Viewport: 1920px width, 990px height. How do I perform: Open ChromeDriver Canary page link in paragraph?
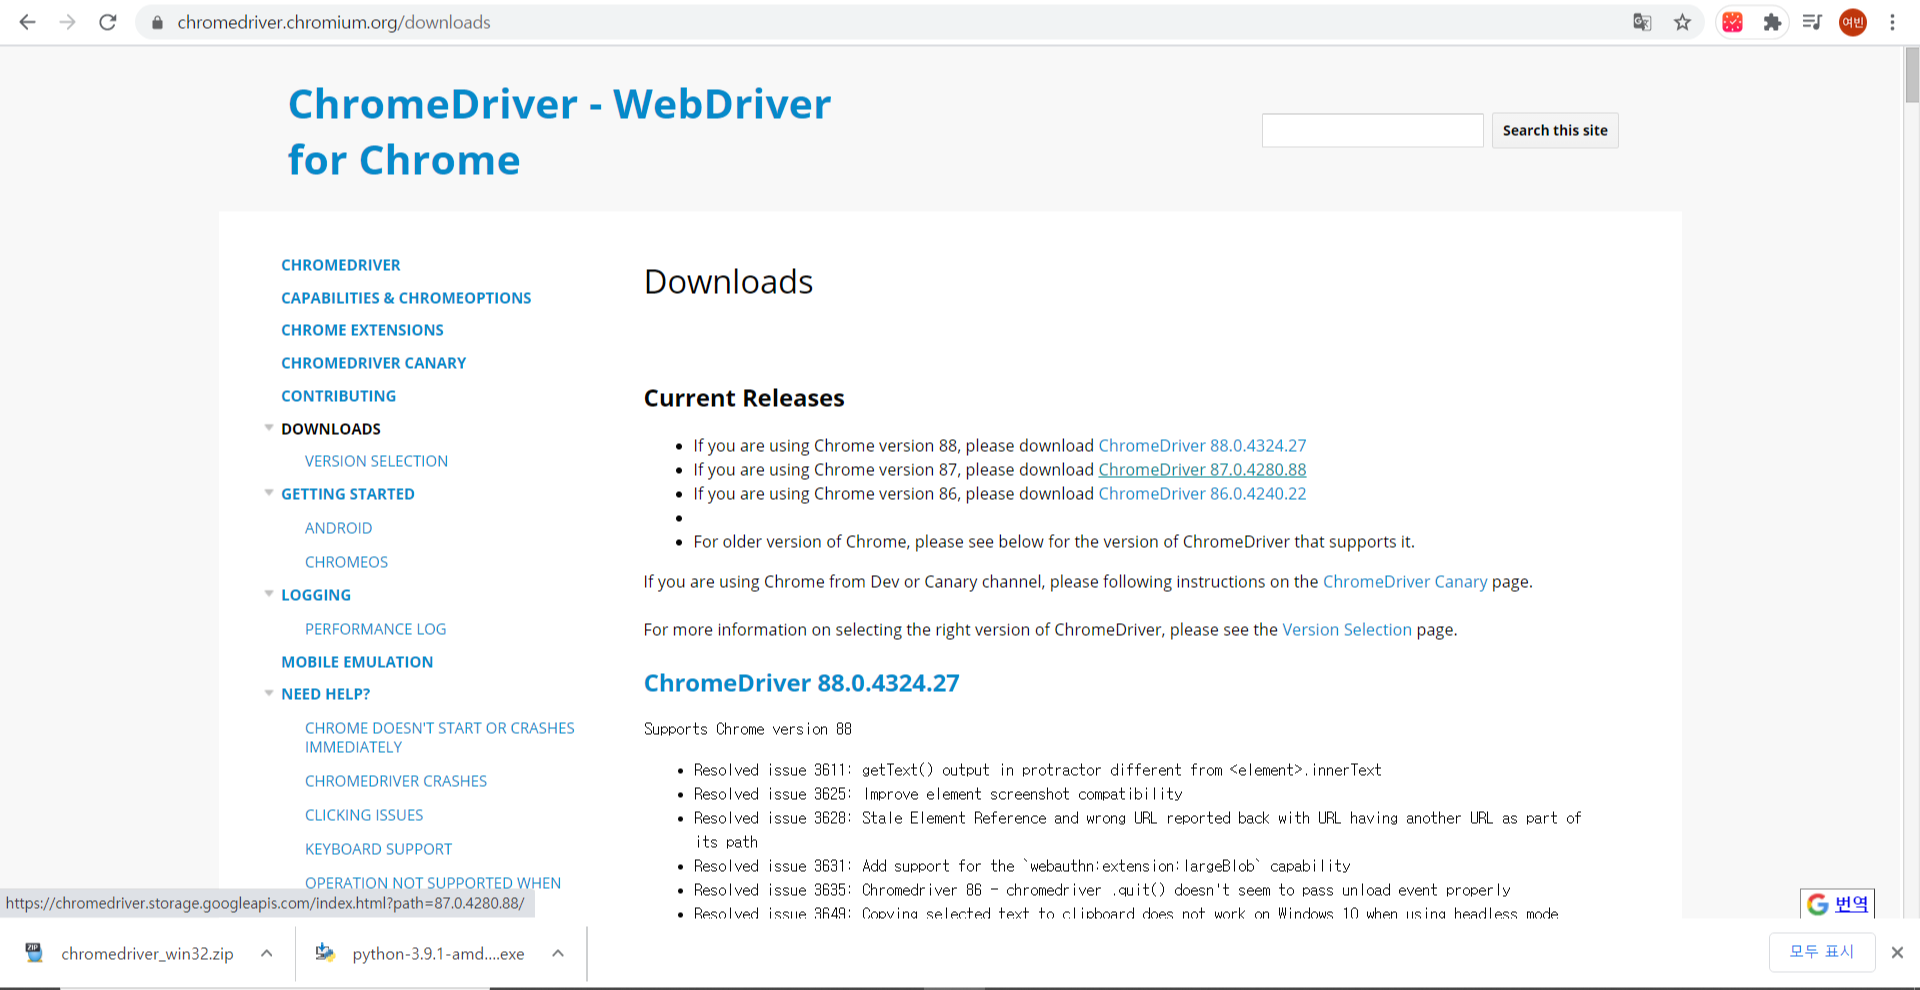point(1405,582)
